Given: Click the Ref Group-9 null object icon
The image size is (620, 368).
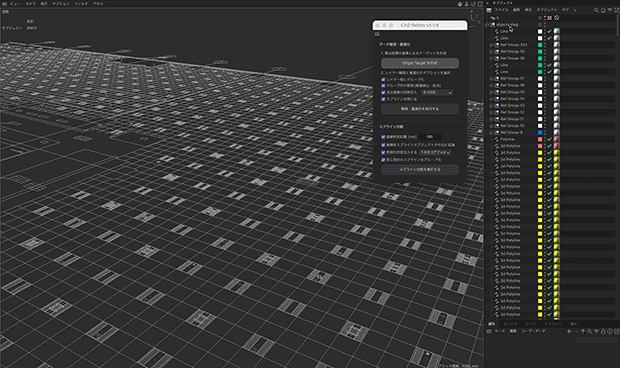Looking at the screenshot, I should (x=497, y=132).
